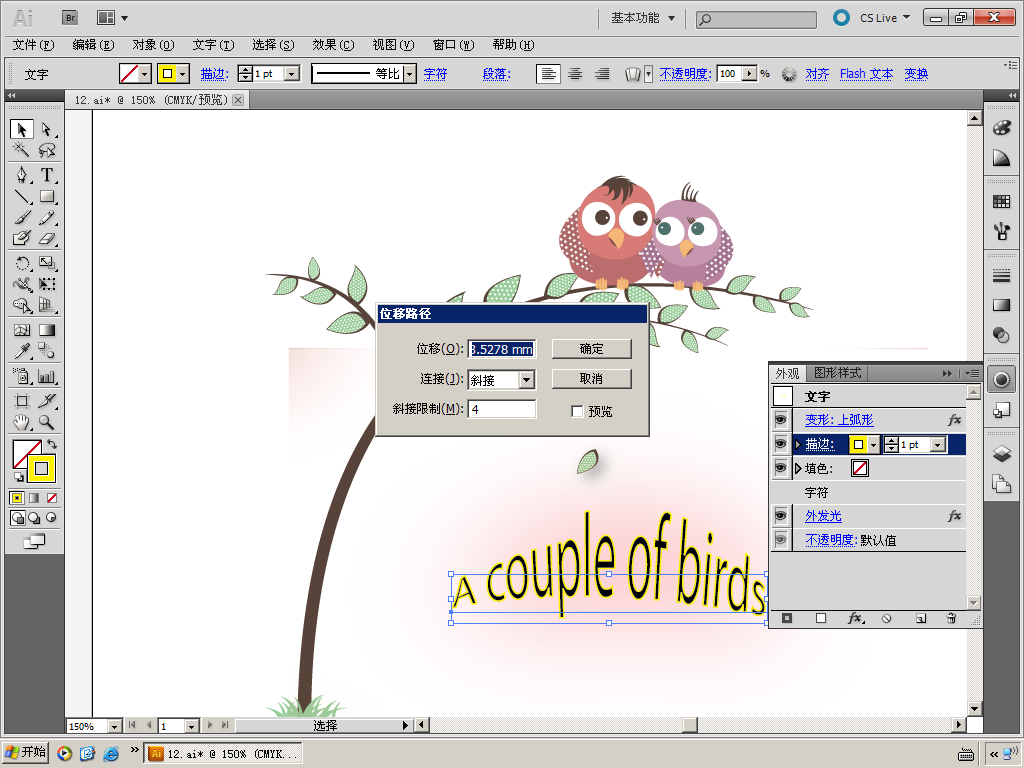Open Adobe Bridge from top bar
The width and height of the screenshot is (1024, 768).
[x=71, y=18]
